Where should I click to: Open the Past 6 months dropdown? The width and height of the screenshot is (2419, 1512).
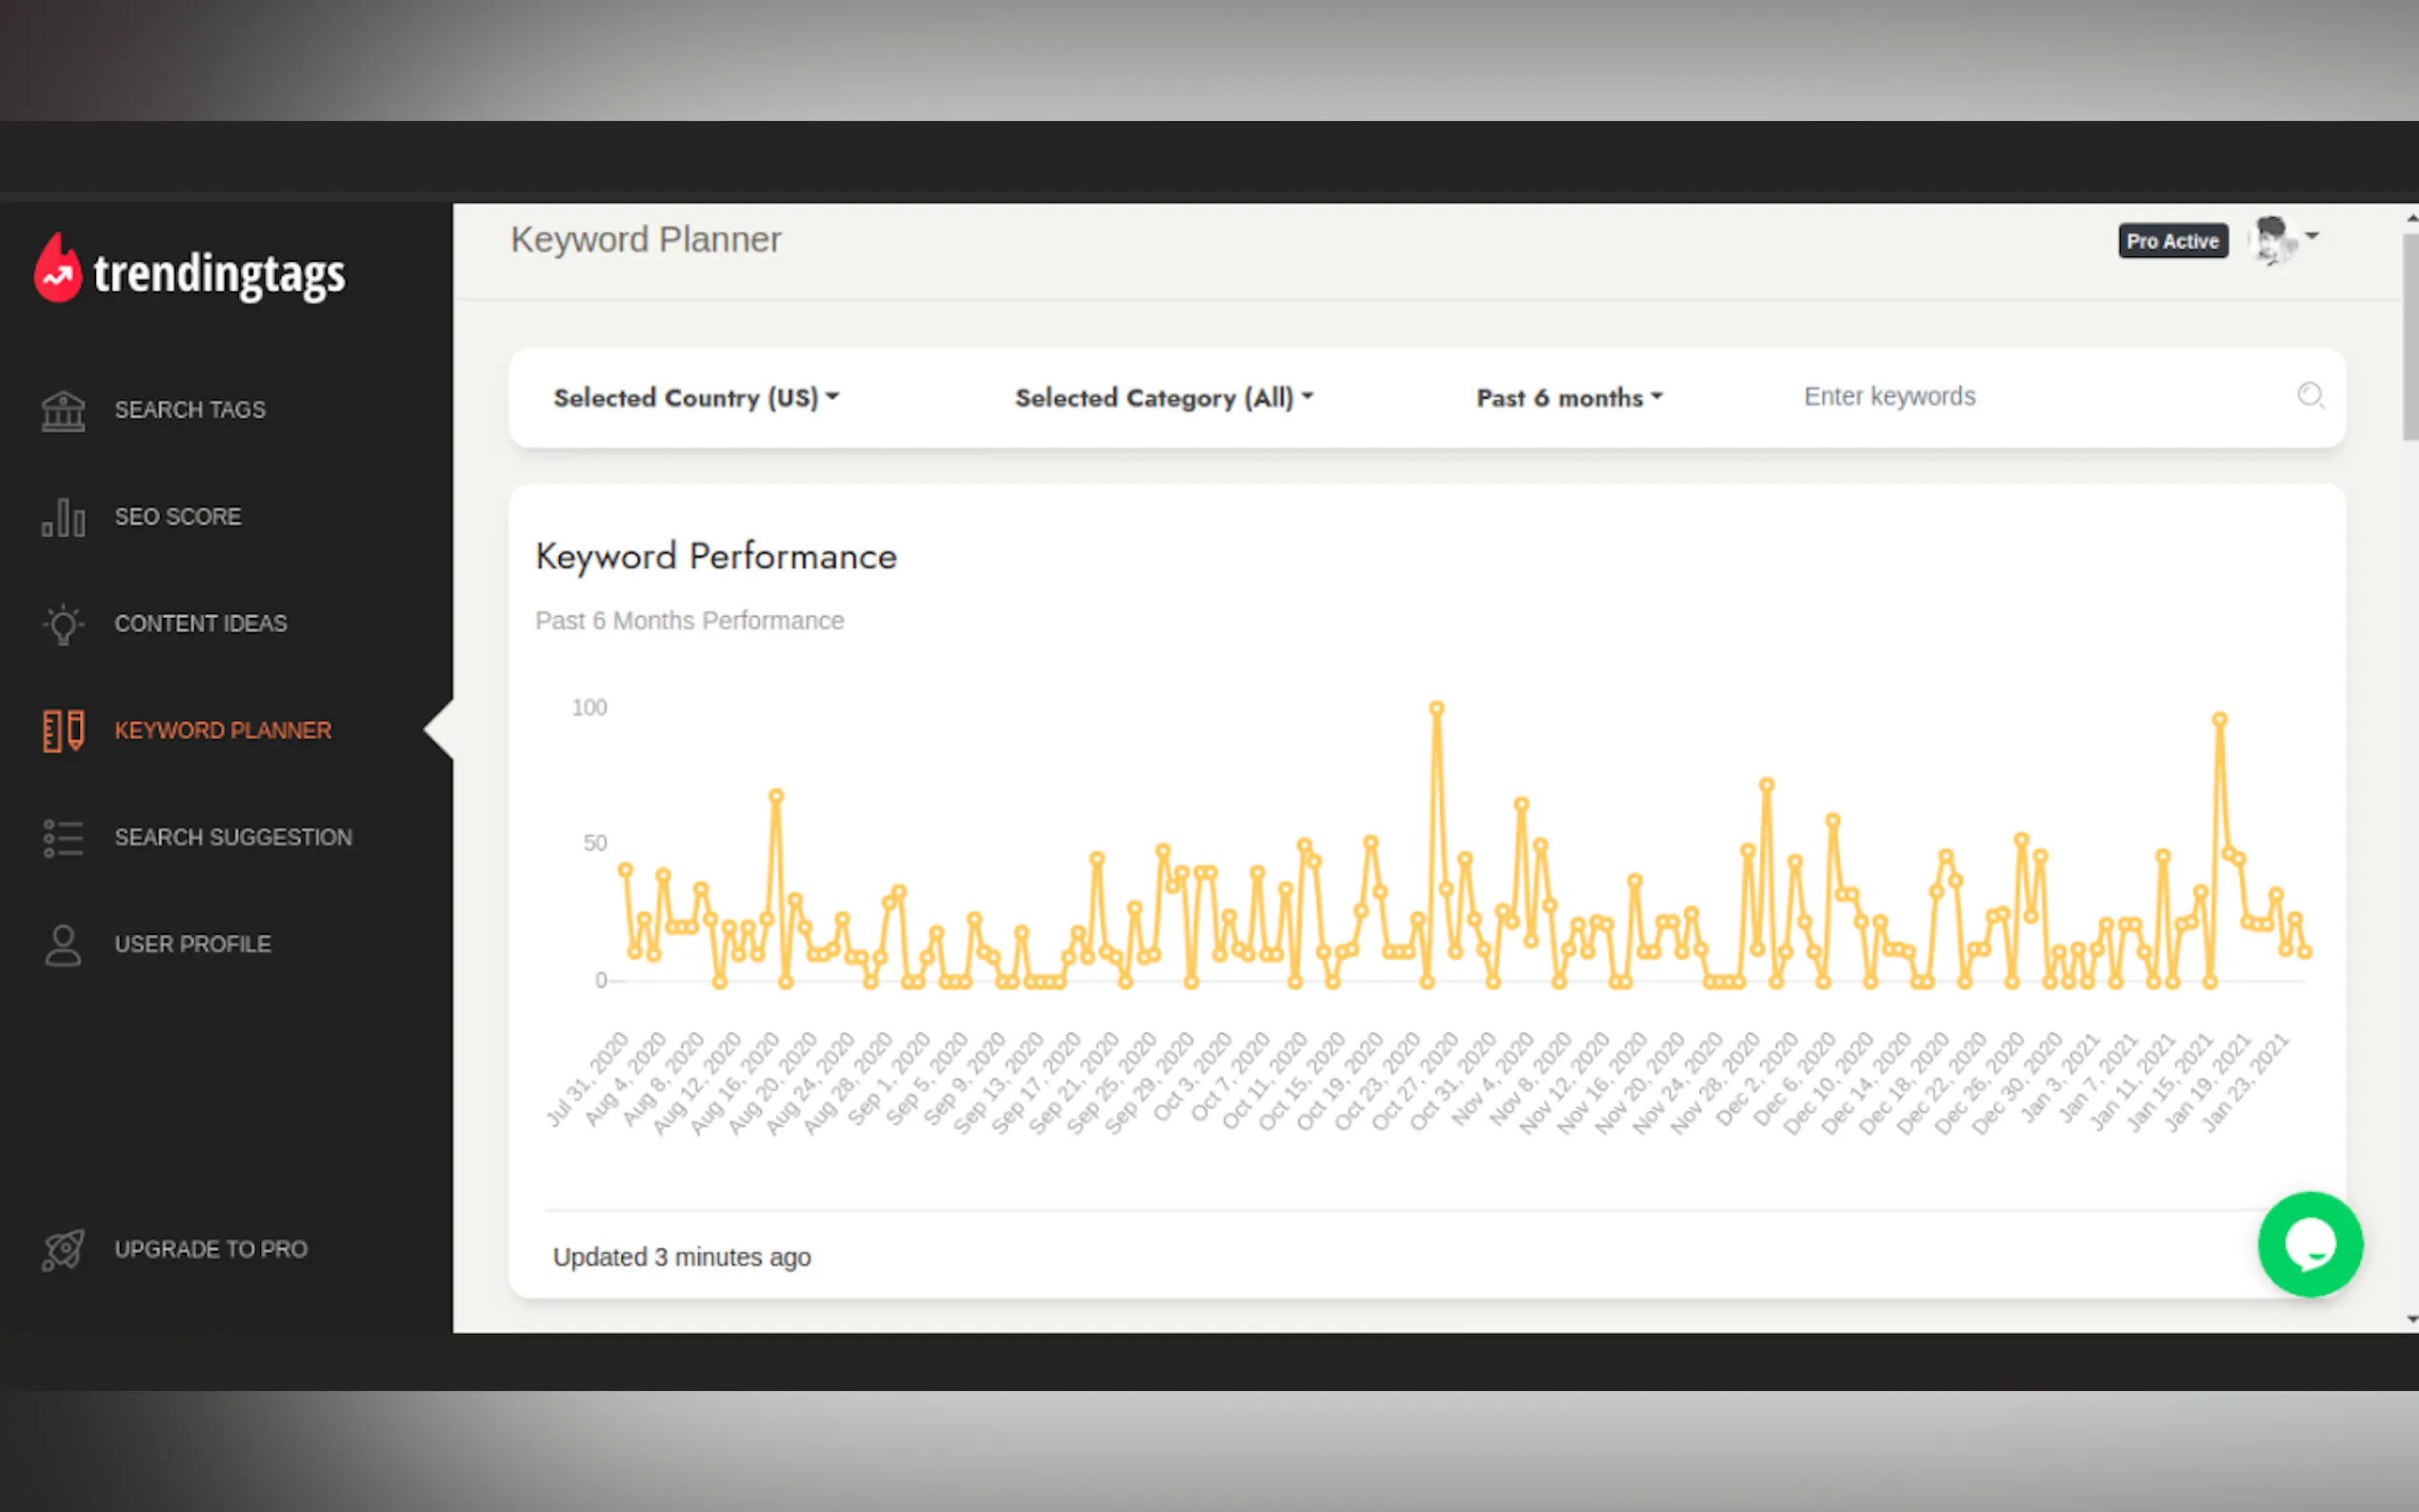(1569, 398)
